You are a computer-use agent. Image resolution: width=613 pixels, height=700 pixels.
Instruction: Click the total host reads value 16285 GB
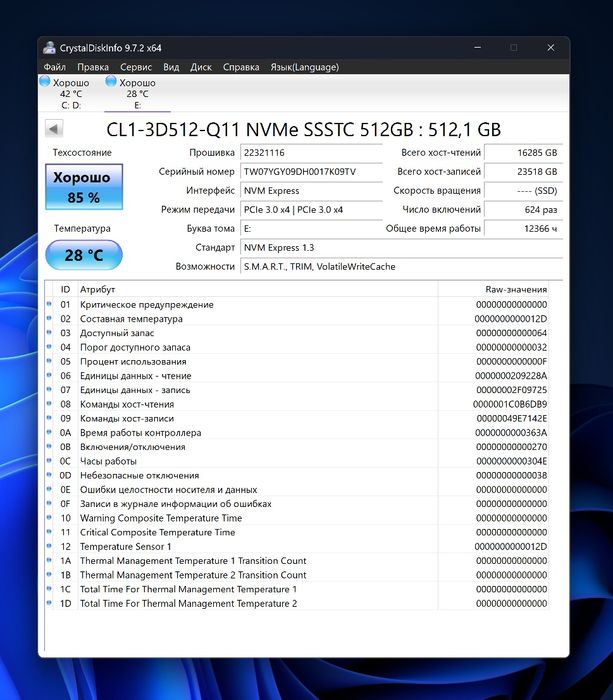point(523,153)
